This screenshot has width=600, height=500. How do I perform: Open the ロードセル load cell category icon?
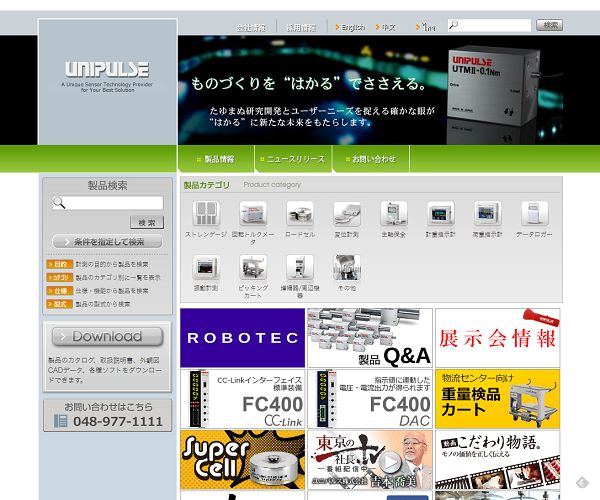tap(300, 213)
